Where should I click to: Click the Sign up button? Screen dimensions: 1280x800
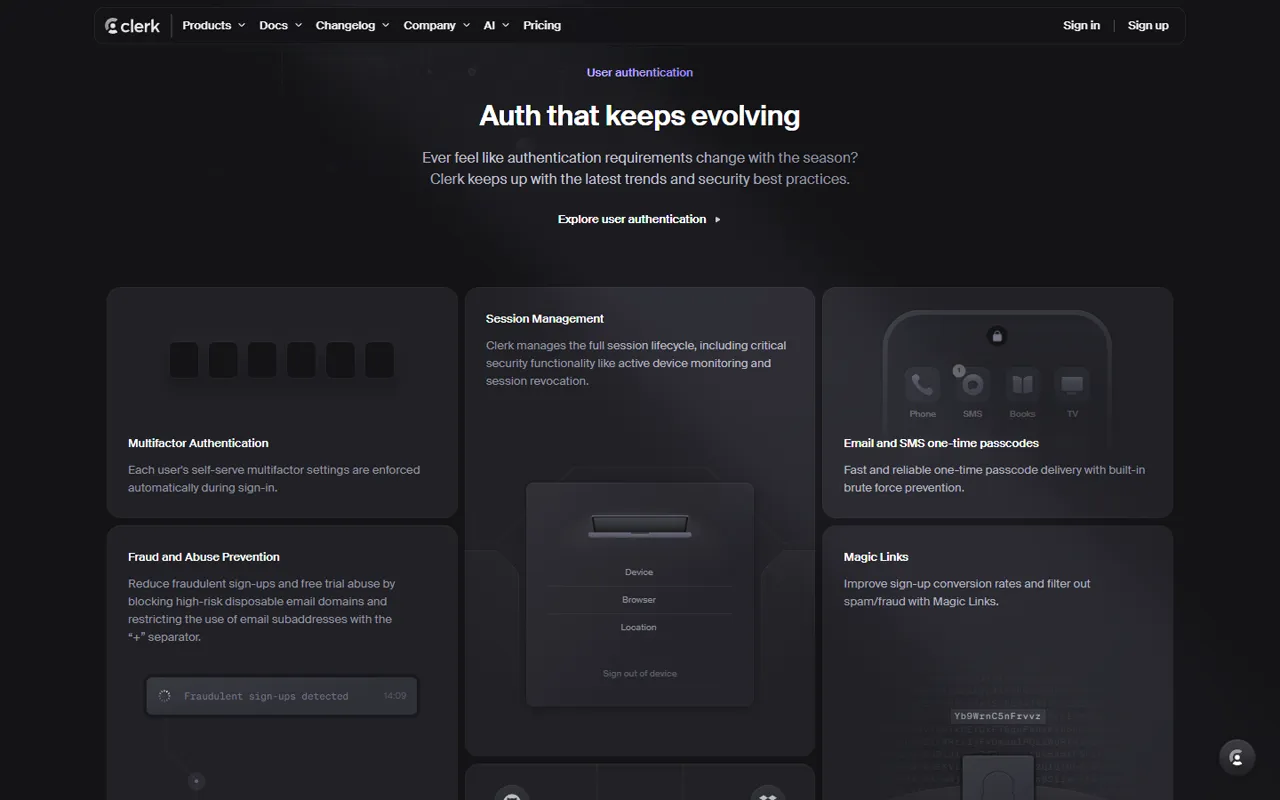point(1148,26)
